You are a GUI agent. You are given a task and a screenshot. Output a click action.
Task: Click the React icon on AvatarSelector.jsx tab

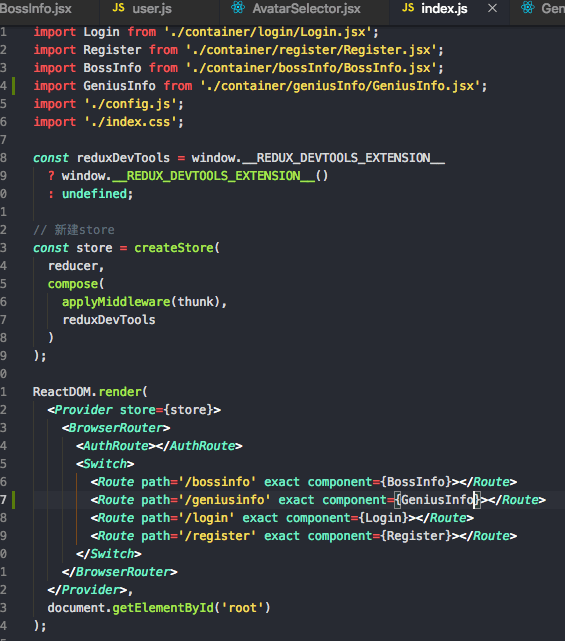[238, 7]
